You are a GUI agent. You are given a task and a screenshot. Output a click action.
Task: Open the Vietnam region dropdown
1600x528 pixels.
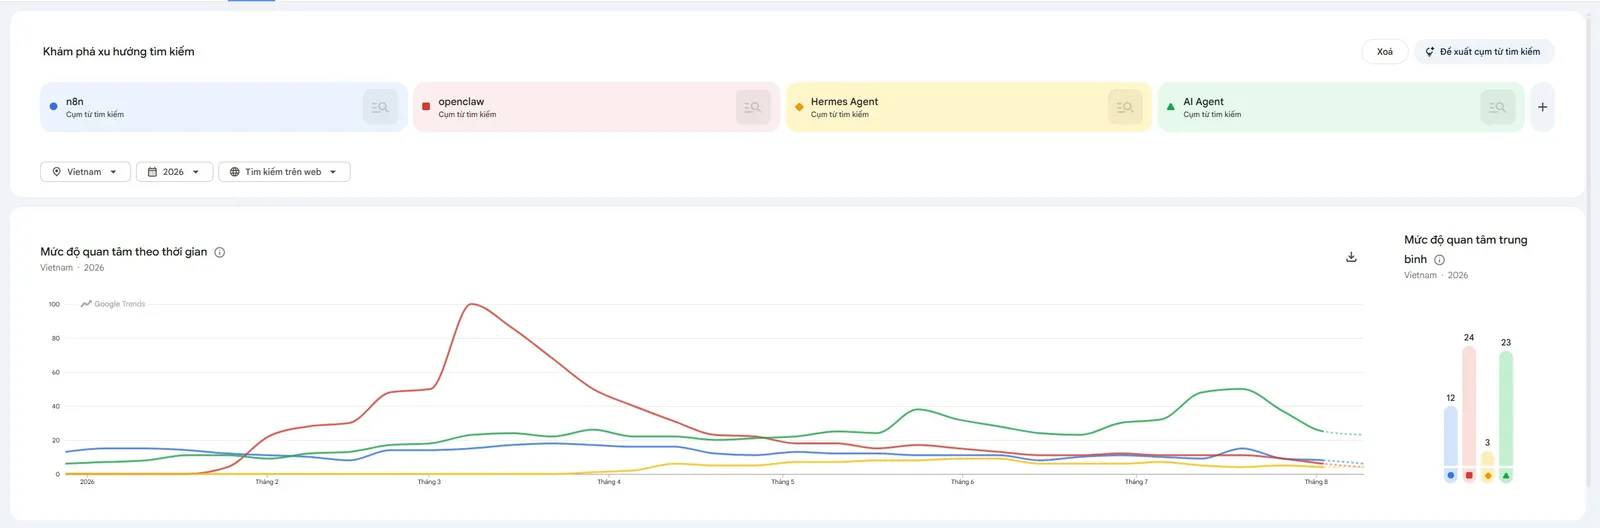[x=85, y=172]
